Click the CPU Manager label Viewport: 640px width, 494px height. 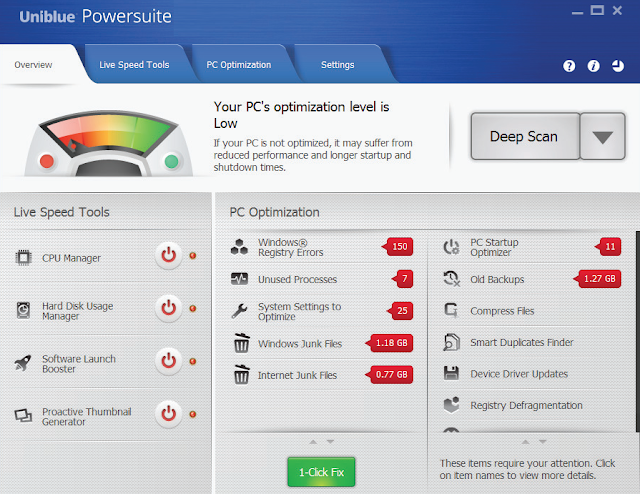(x=71, y=258)
